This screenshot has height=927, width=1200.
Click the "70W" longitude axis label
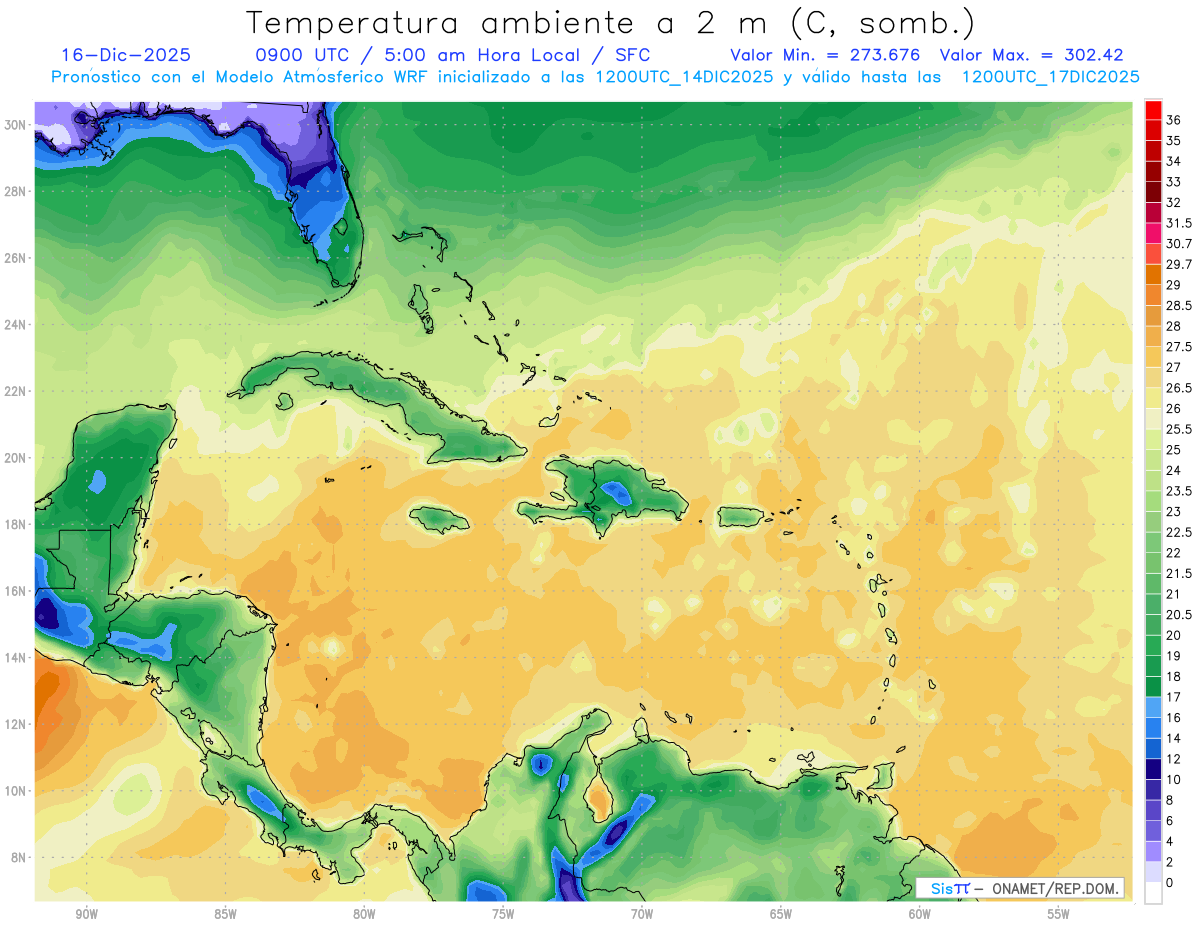(642, 914)
